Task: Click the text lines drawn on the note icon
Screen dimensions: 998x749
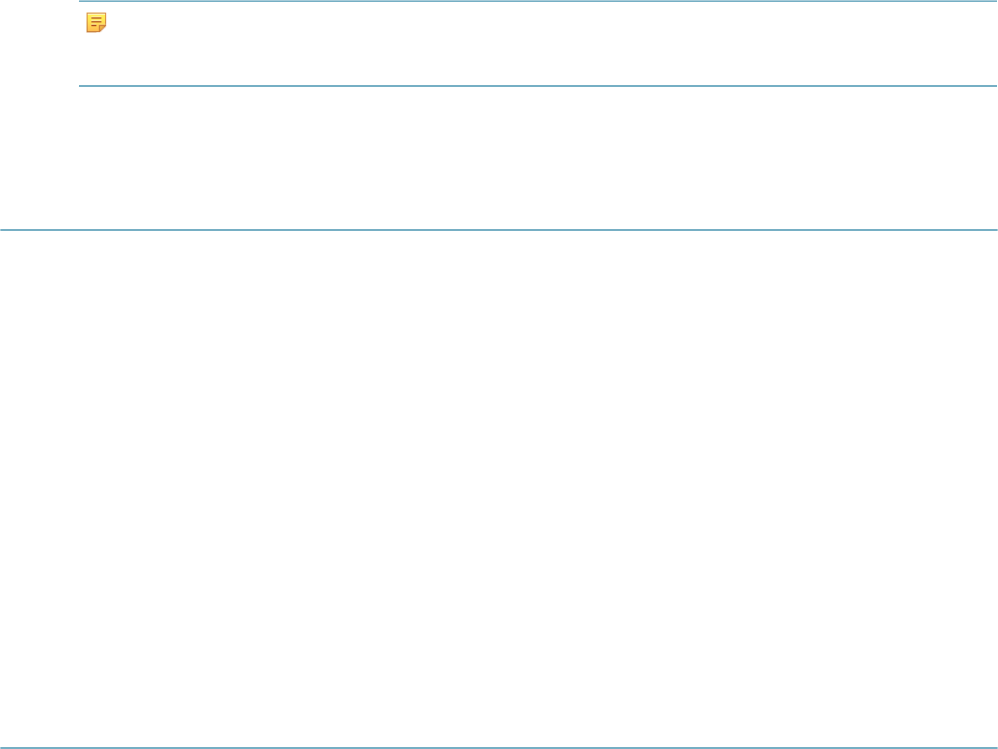Action: click(x=95, y=21)
